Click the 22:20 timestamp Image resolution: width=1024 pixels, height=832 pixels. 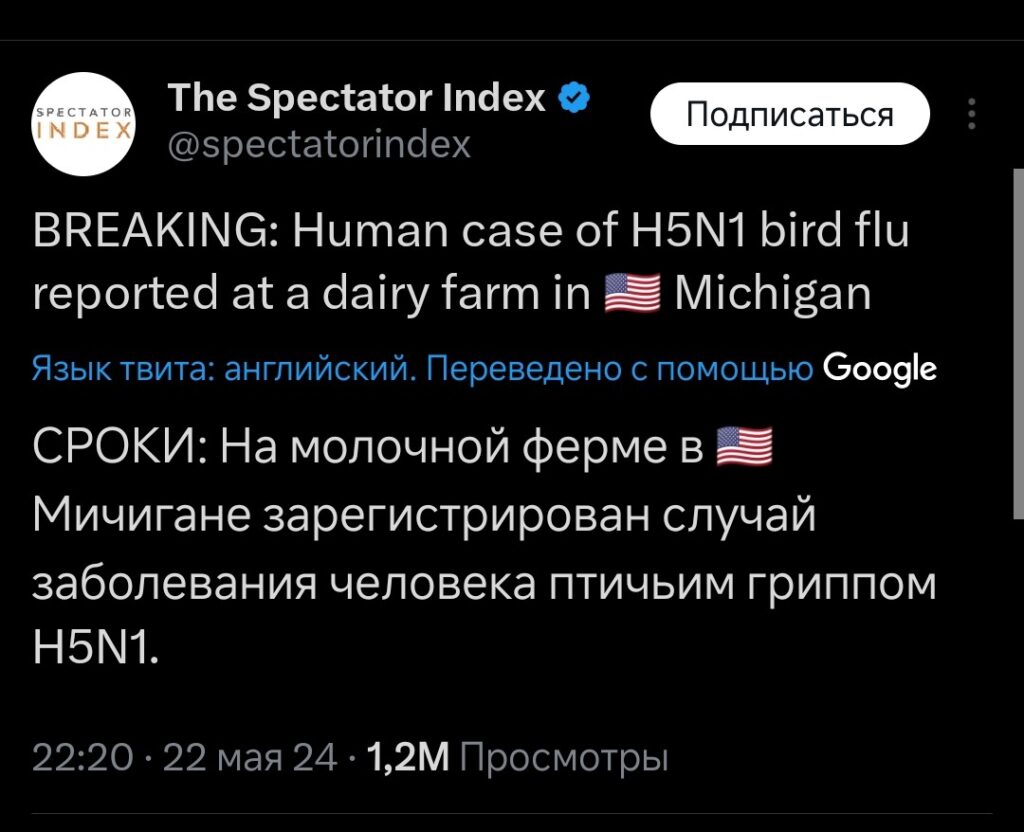82,758
